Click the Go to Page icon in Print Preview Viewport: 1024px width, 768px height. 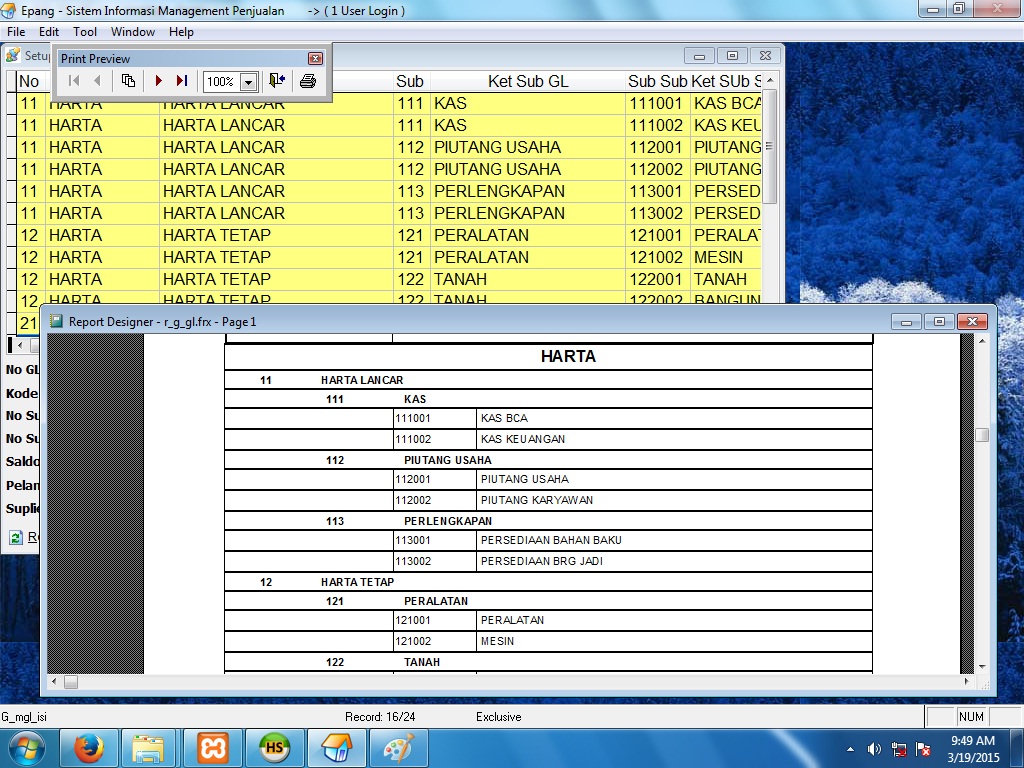(128, 81)
